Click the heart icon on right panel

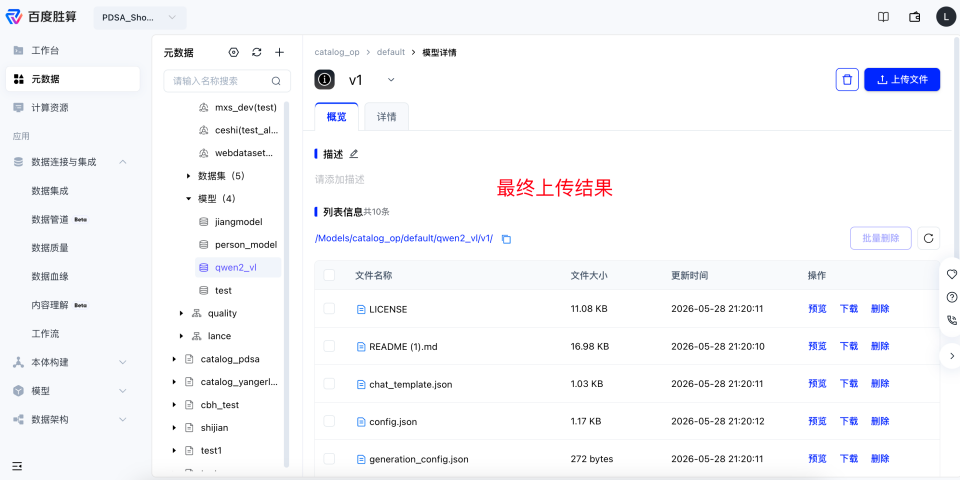(x=951, y=274)
